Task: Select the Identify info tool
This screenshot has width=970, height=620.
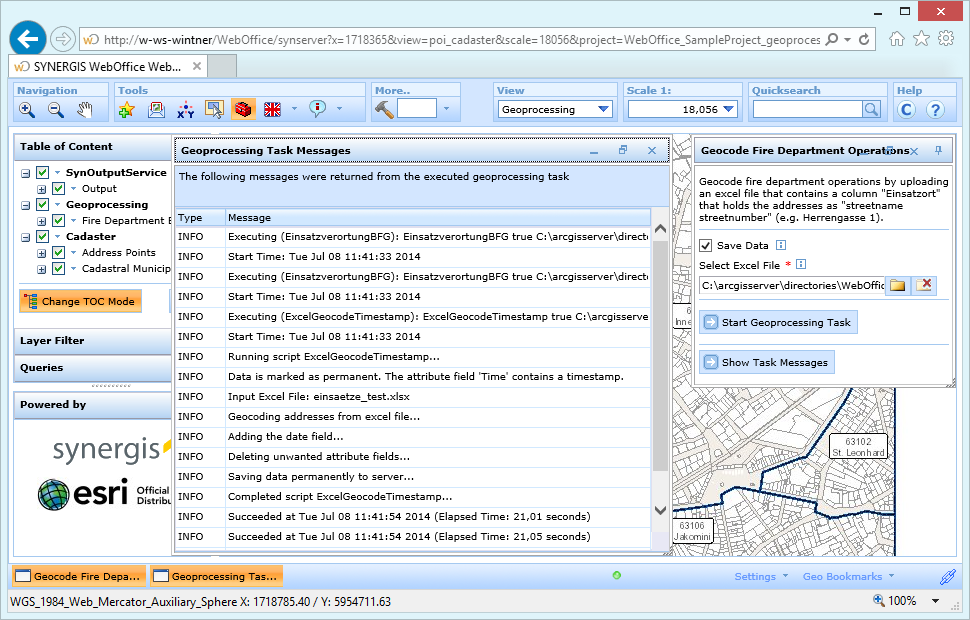Action: pyautogui.click(x=317, y=108)
